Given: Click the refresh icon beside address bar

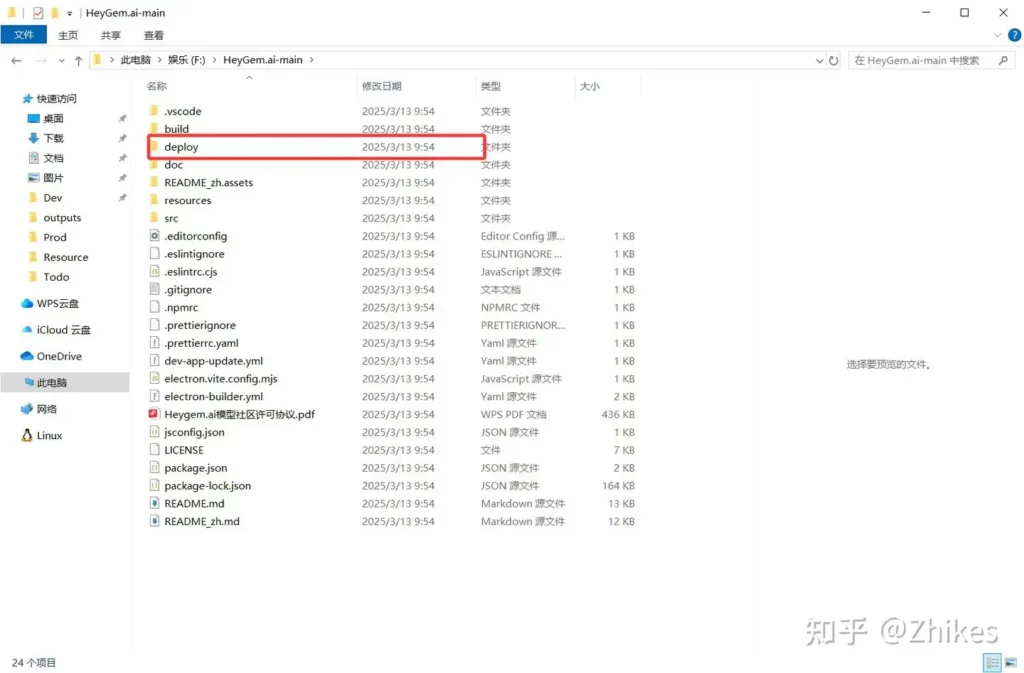Looking at the screenshot, I should pos(834,60).
